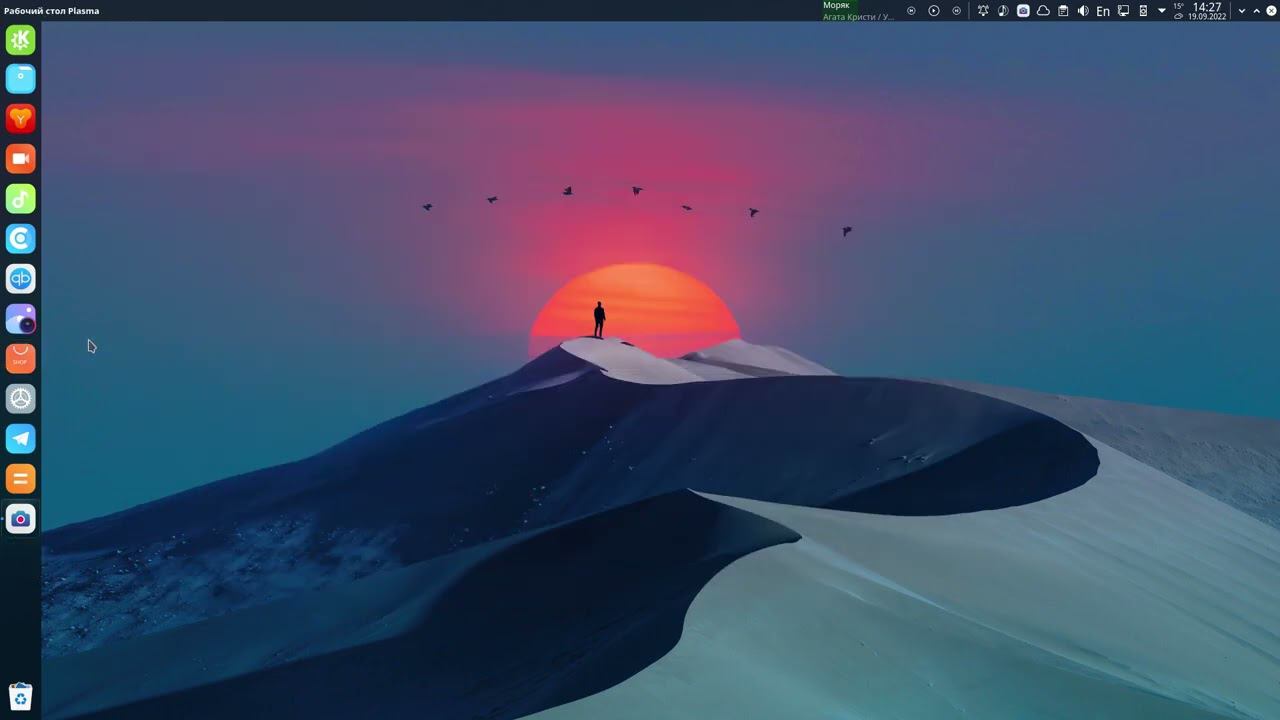Click the screenshot camera tray icon

pyautogui.click(x=1023, y=11)
